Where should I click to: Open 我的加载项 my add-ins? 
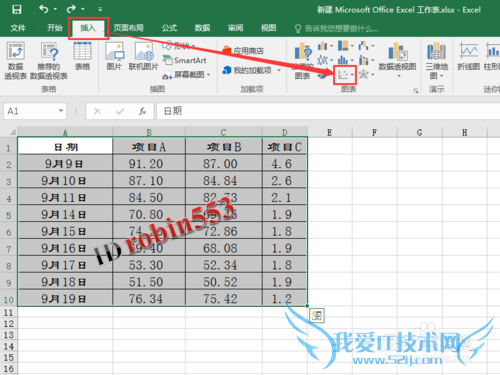(252, 70)
